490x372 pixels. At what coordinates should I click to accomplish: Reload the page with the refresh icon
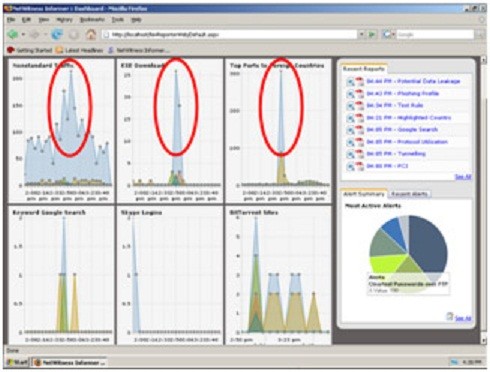point(57,34)
